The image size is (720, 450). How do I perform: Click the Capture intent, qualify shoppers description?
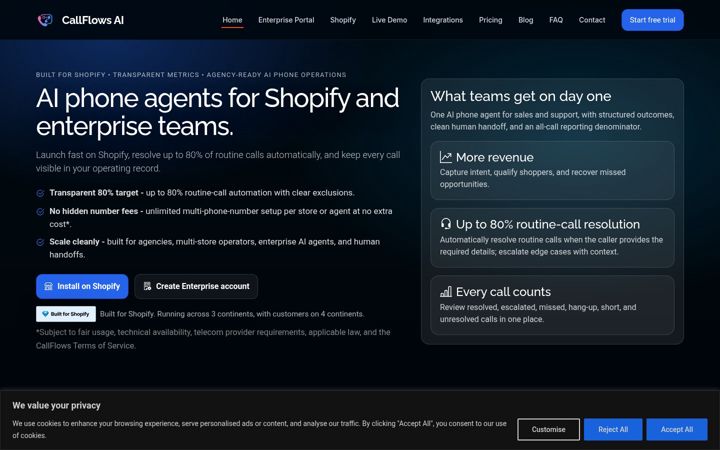(x=533, y=178)
